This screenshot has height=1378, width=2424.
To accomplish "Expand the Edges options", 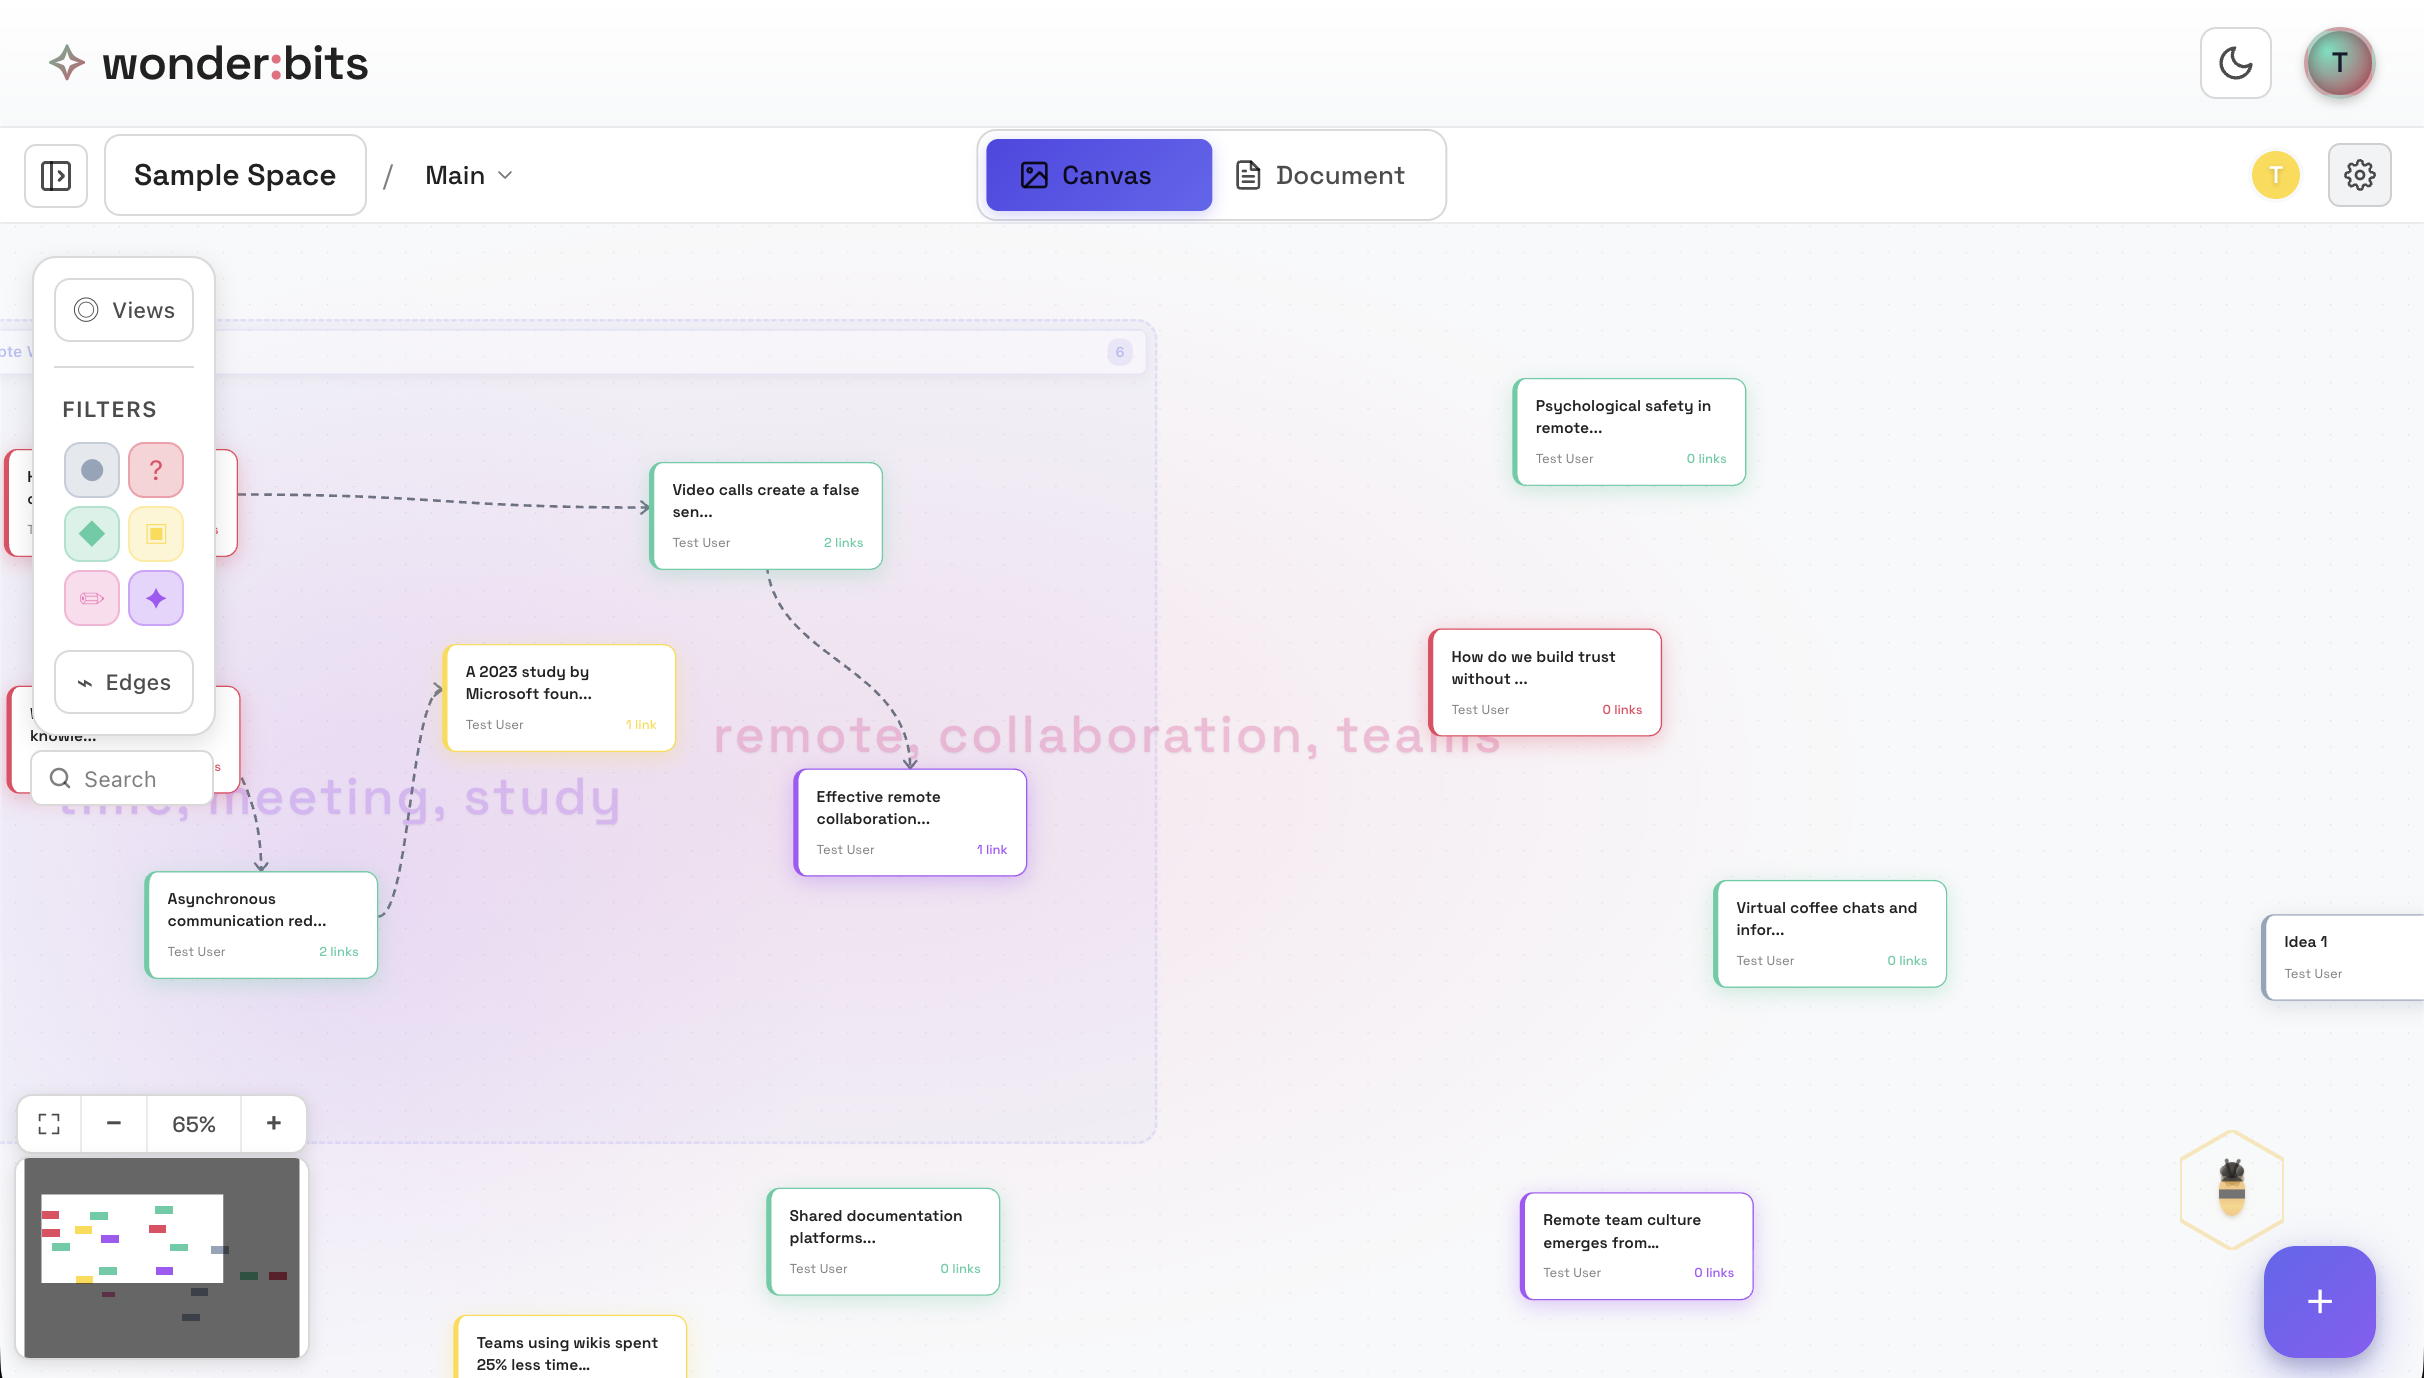I will pyautogui.click(x=124, y=682).
